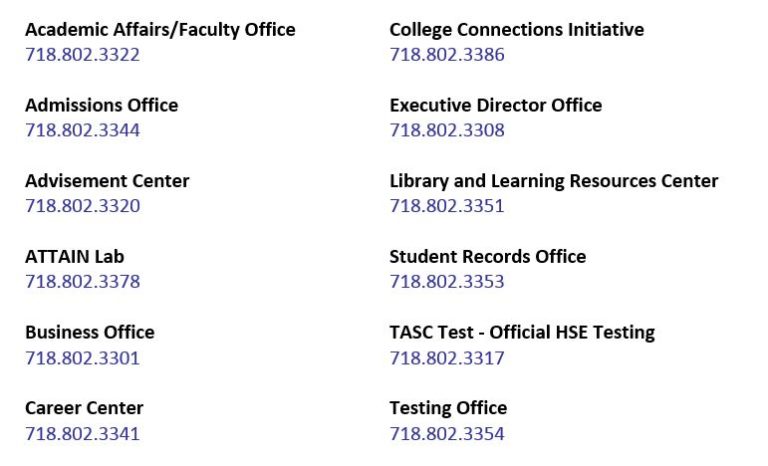The height and width of the screenshot is (466, 768).
Task: Click the TASC Test phone number 718.802.3317
Action: [x=447, y=358]
